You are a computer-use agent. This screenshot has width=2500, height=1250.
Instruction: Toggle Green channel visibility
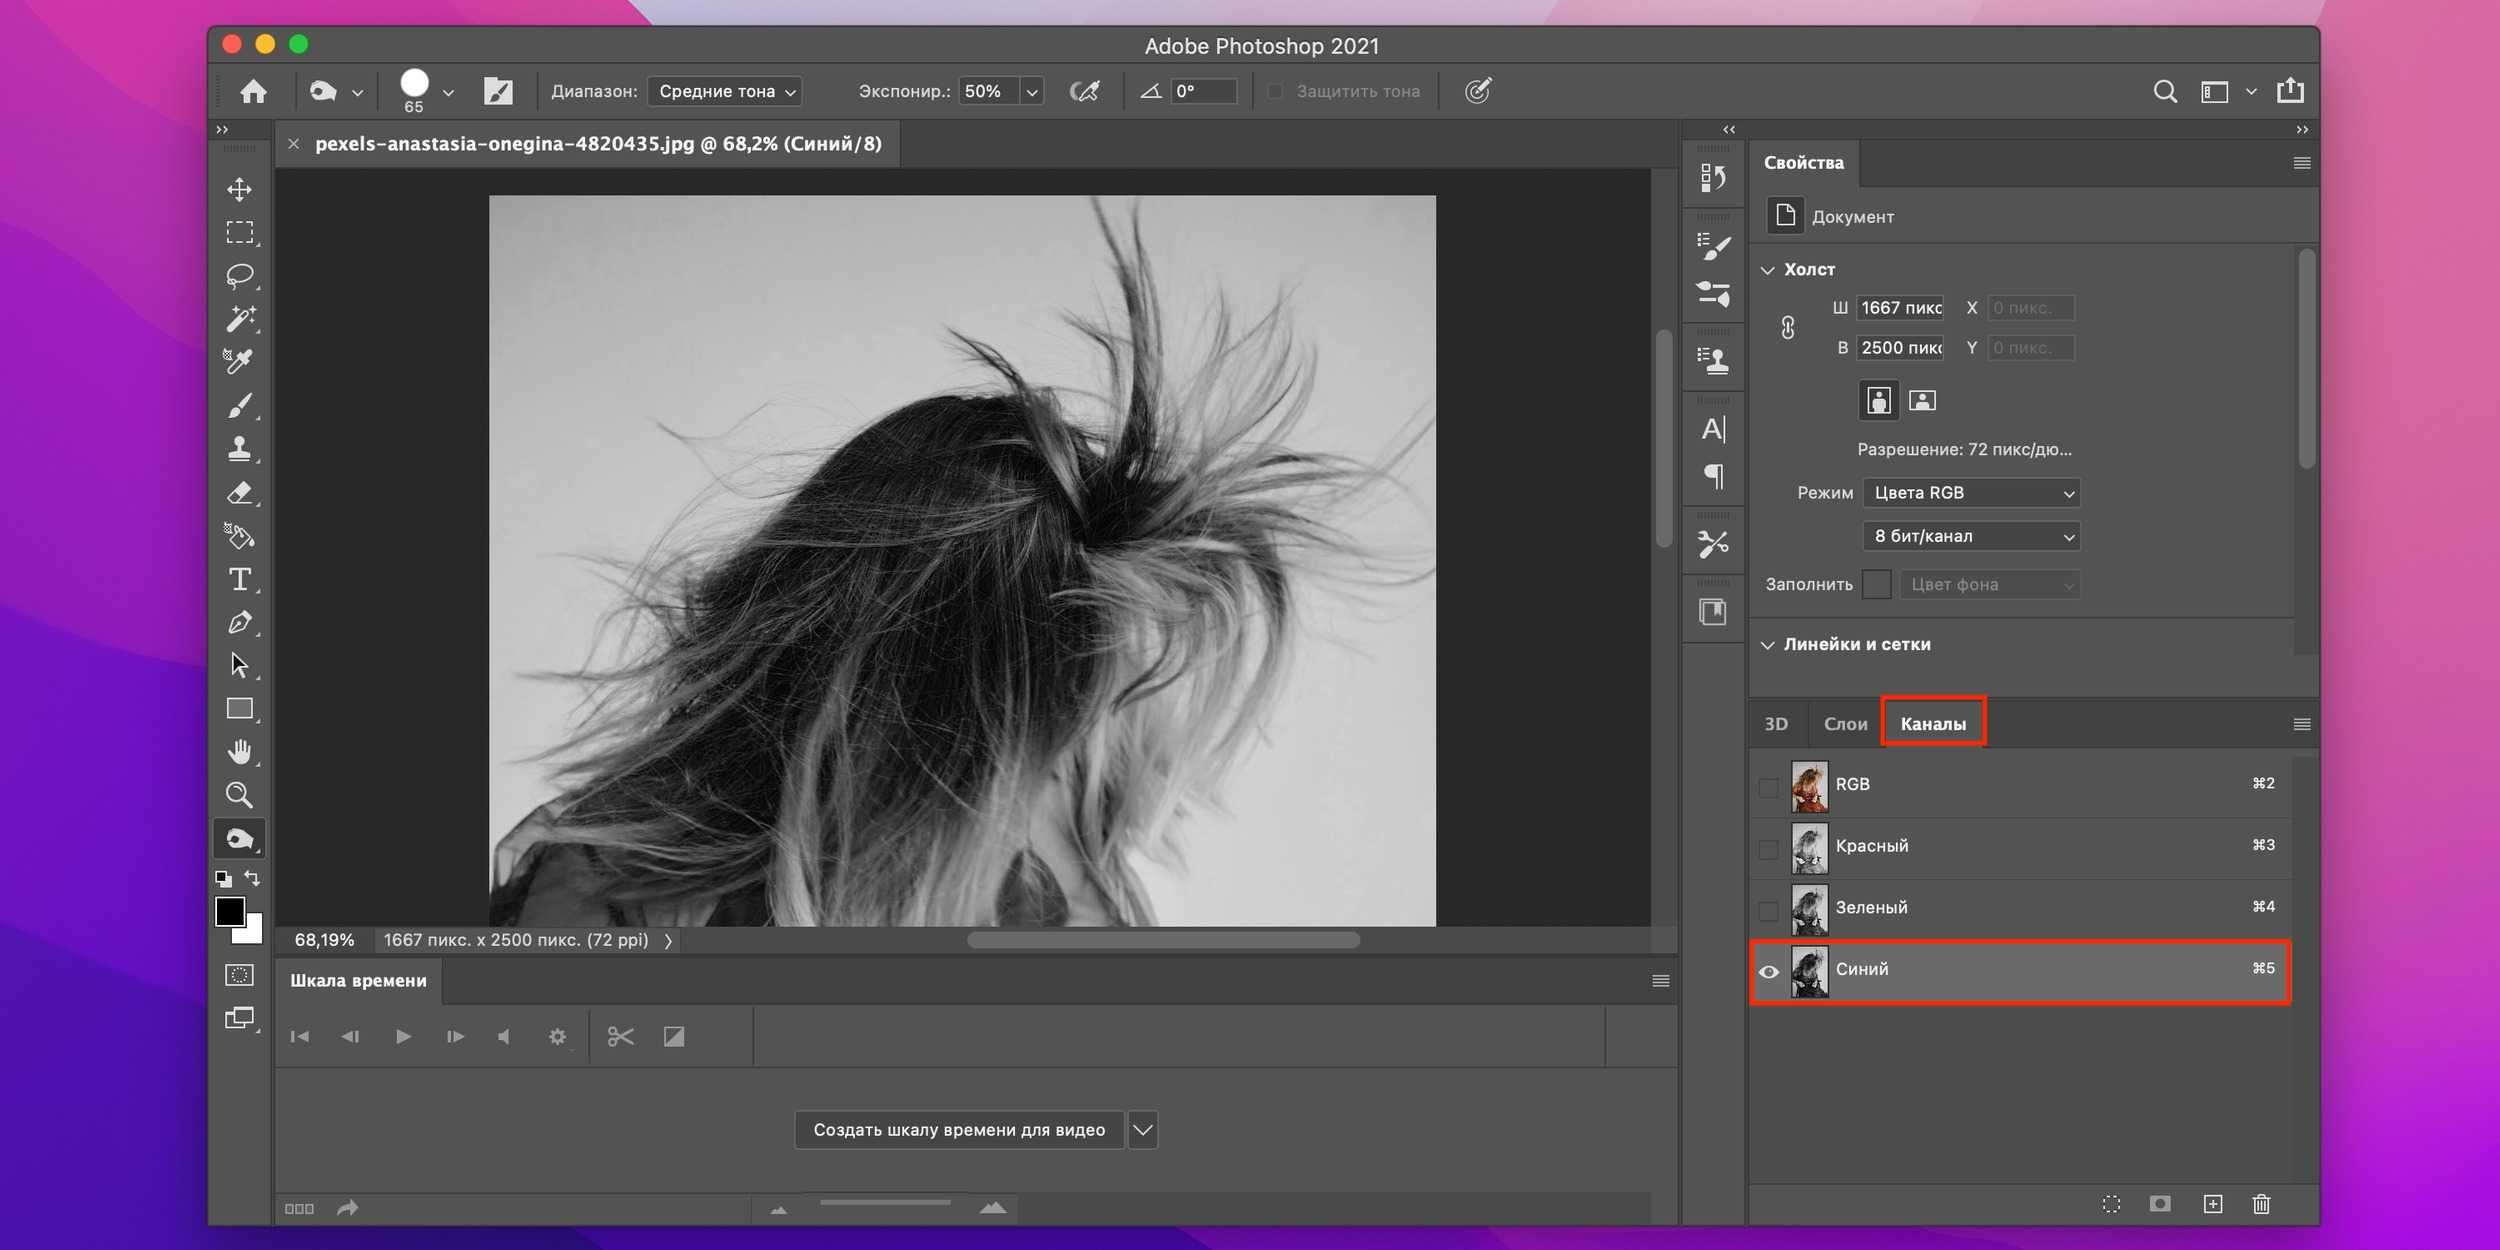click(x=1768, y=910)
